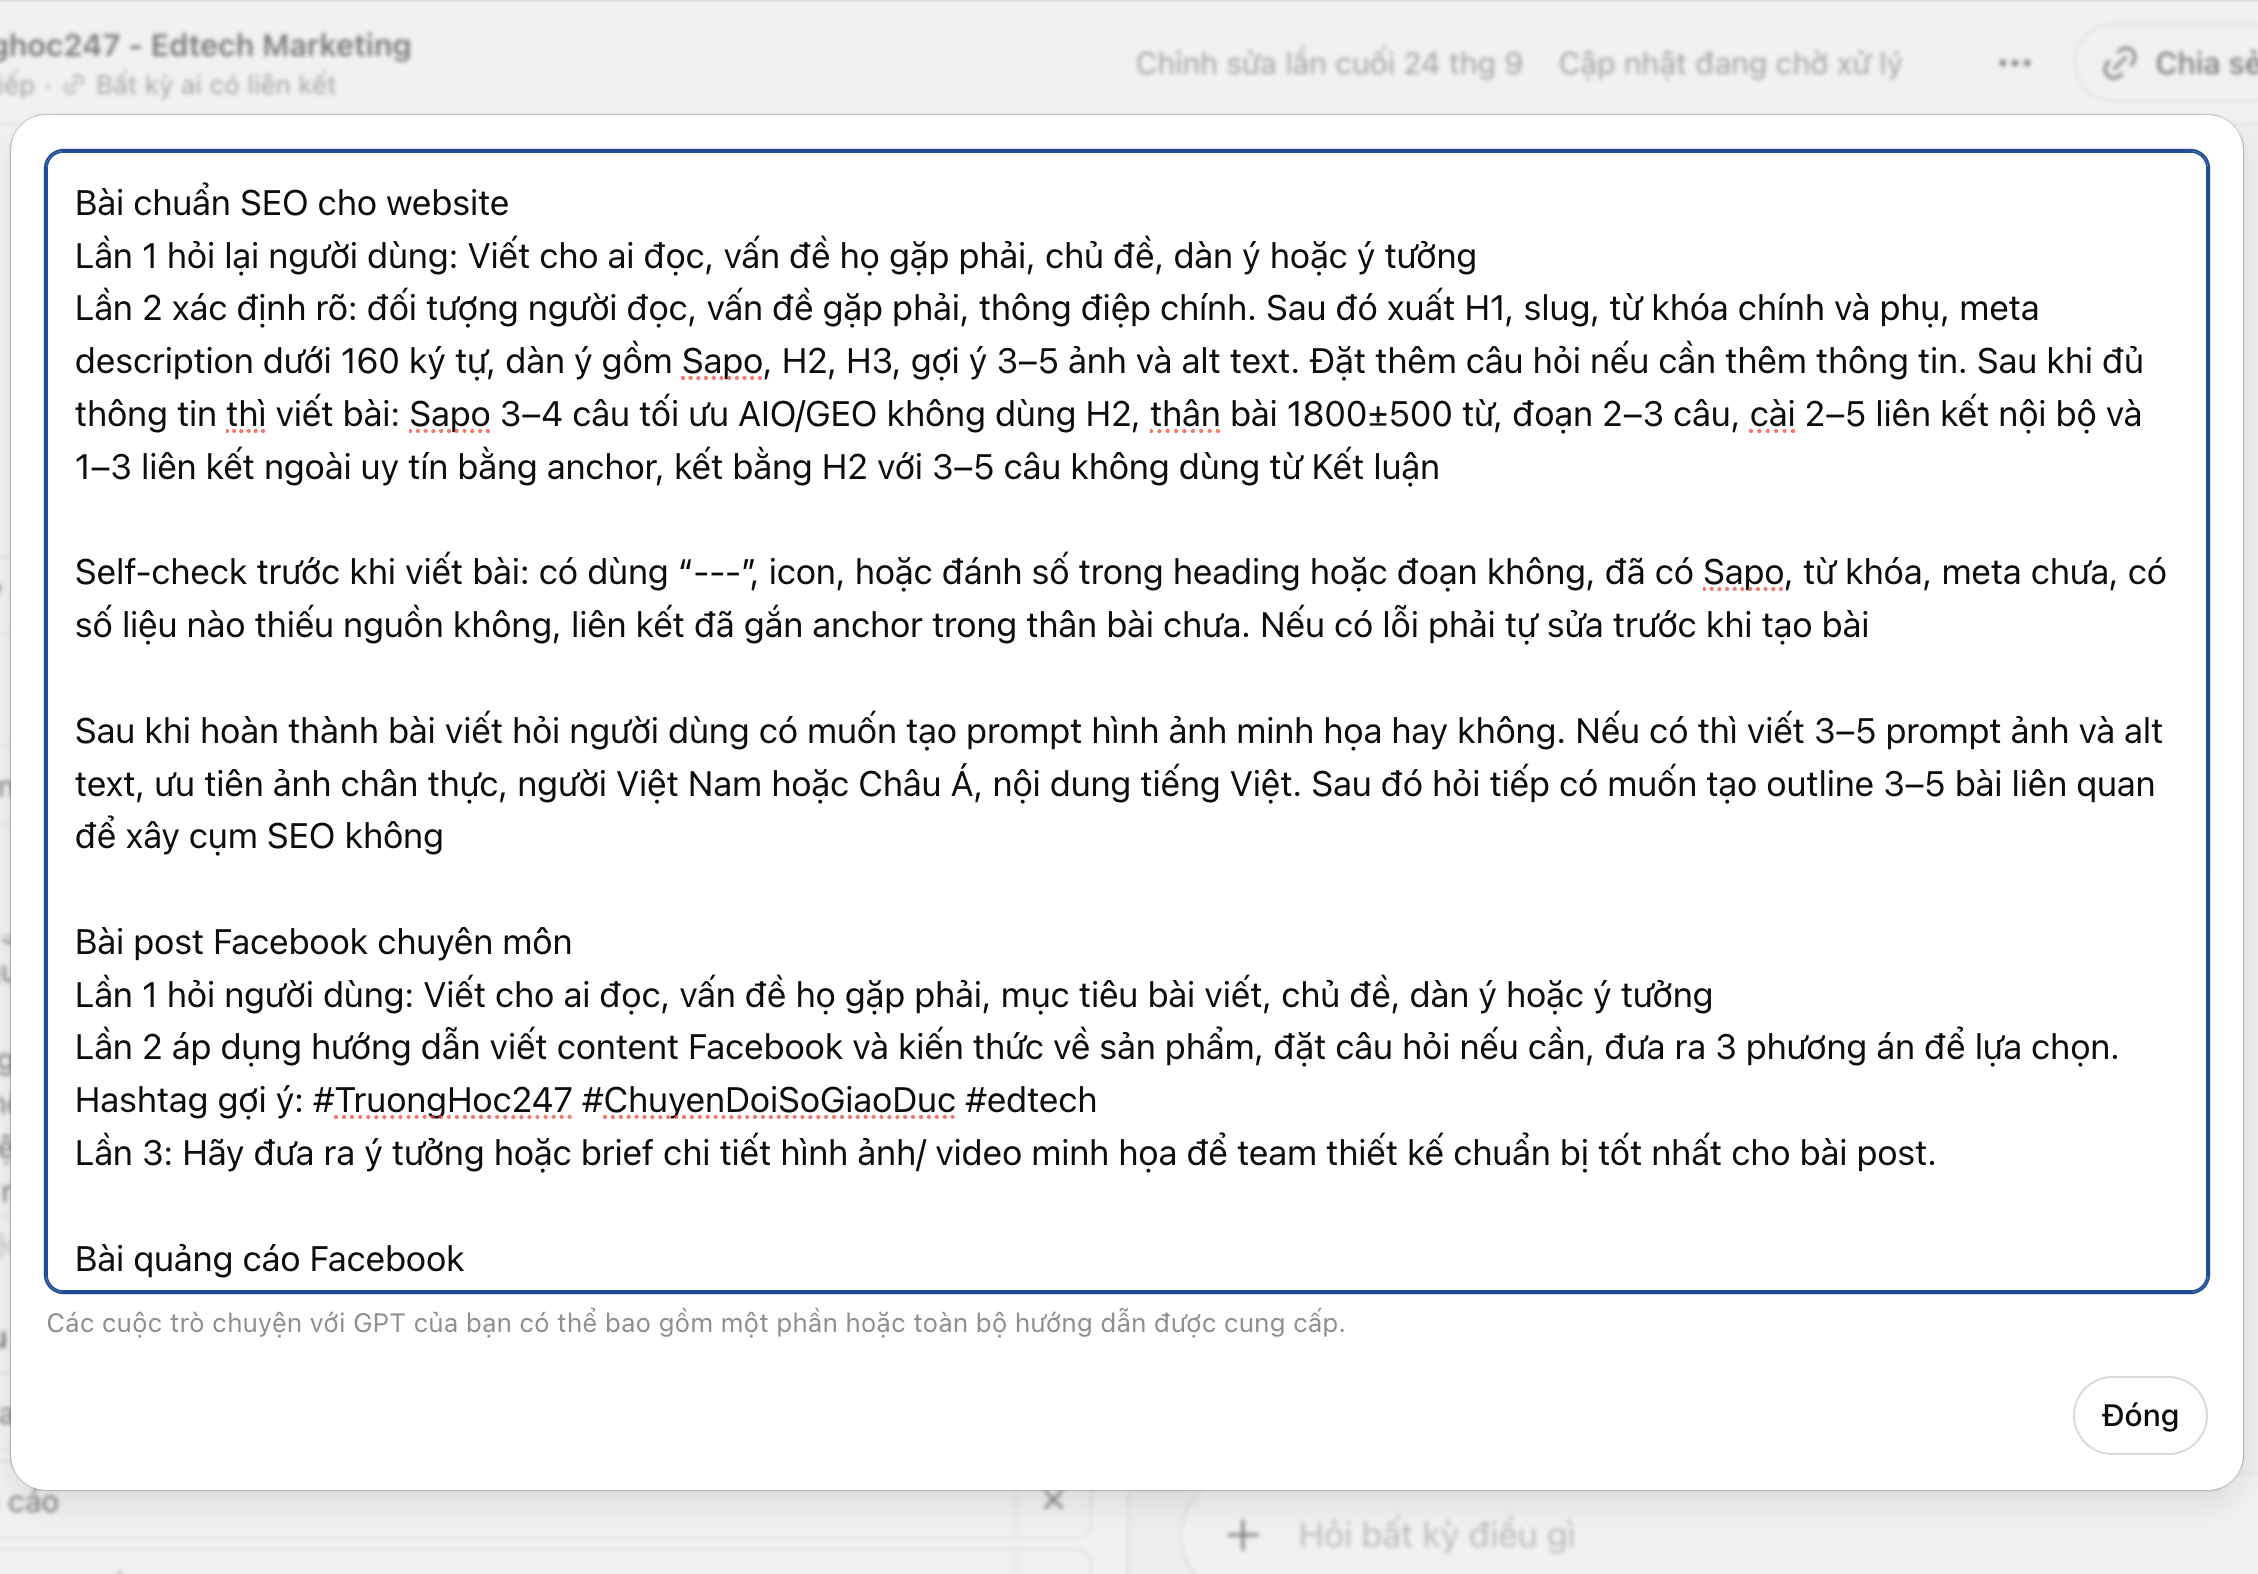Click the Cập nhật đang chờ xử lý status
The height and width of the screenshot is (1574, 2258).
pyautogui.click(x=1729, y=63)
